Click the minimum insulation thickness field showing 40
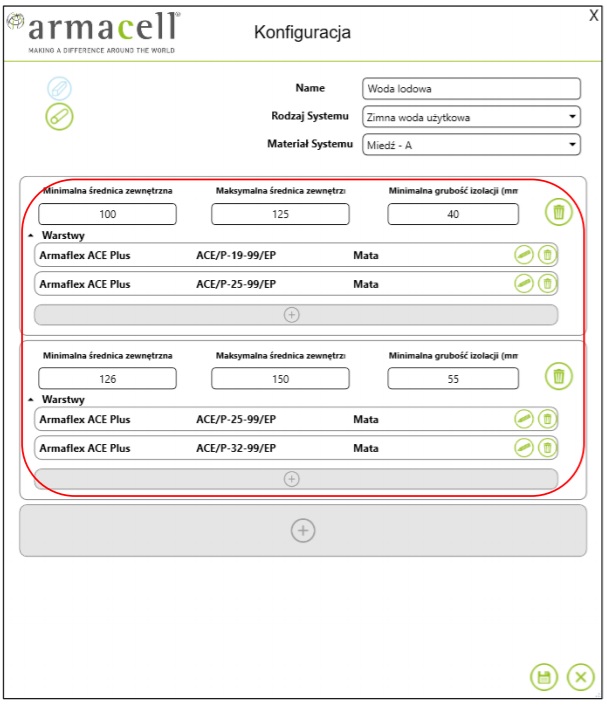This screenshot has width=607, height=705. pyautogui.click(x=453, y=214)
